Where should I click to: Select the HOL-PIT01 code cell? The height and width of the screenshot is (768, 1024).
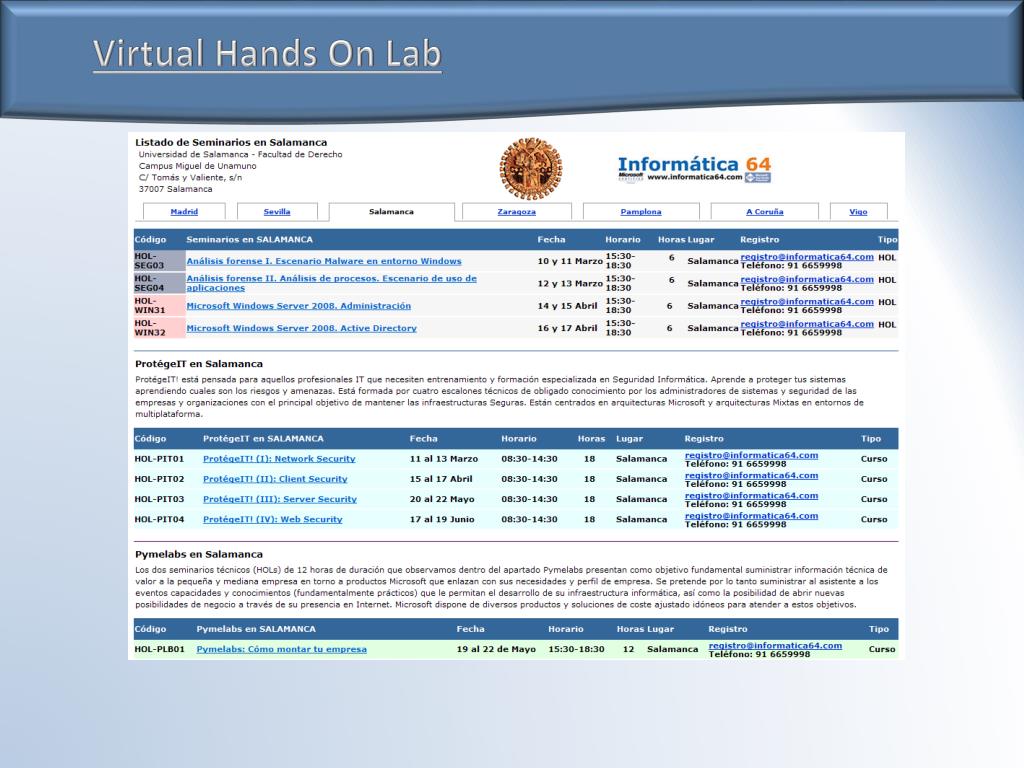coord(159,459)
